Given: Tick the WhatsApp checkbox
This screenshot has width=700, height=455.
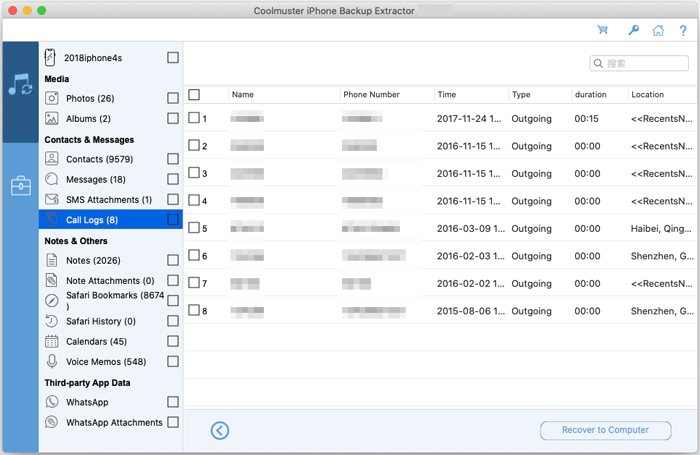Looking at the screenshot, I should (x=173, y=402).
